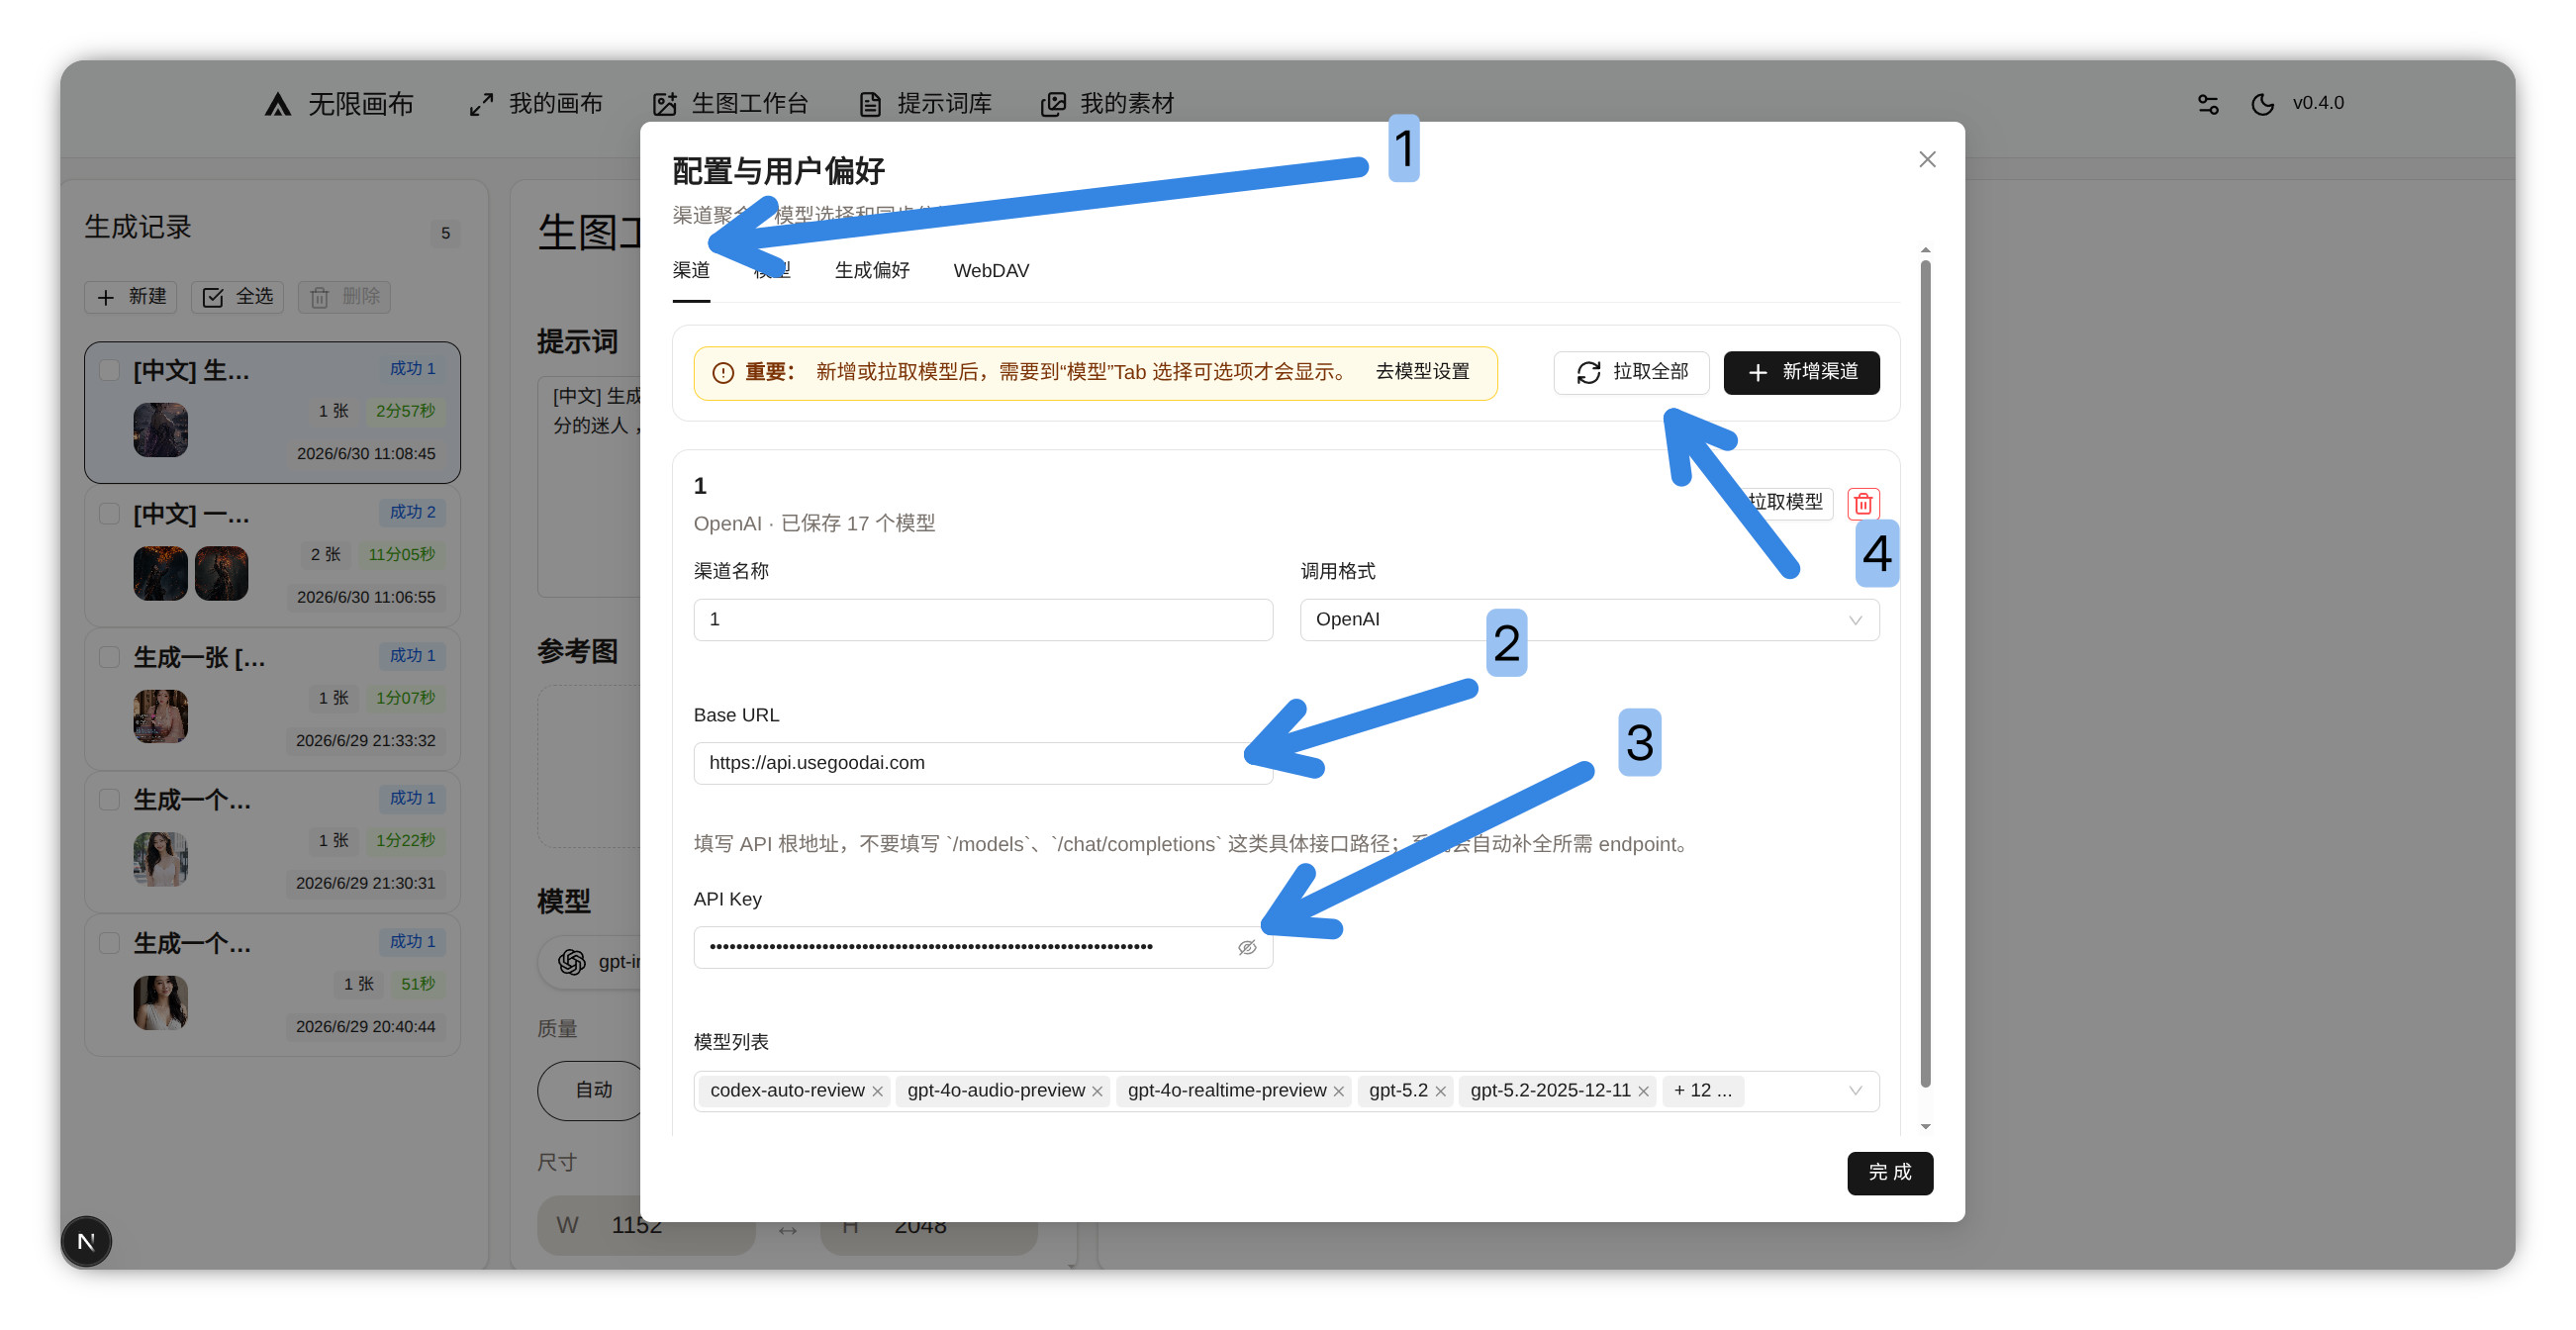Click the Next.js N dev indicator
Image resolution: width=2576 pixels, height=1330 pixels.
[86, 1242]
